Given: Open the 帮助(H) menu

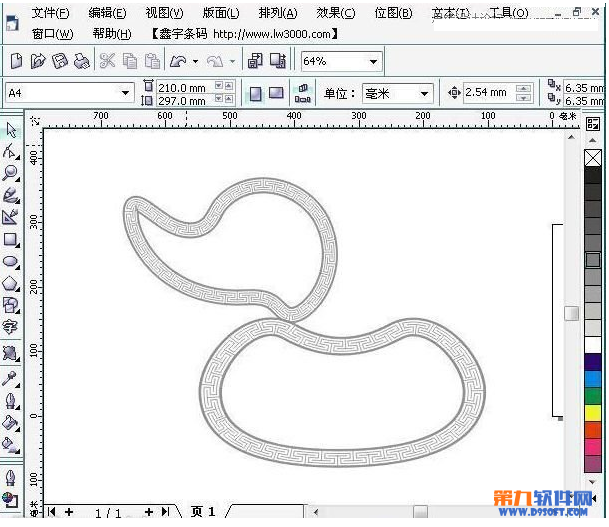Looking at the screenshot, I should click(x=112, y=34).
